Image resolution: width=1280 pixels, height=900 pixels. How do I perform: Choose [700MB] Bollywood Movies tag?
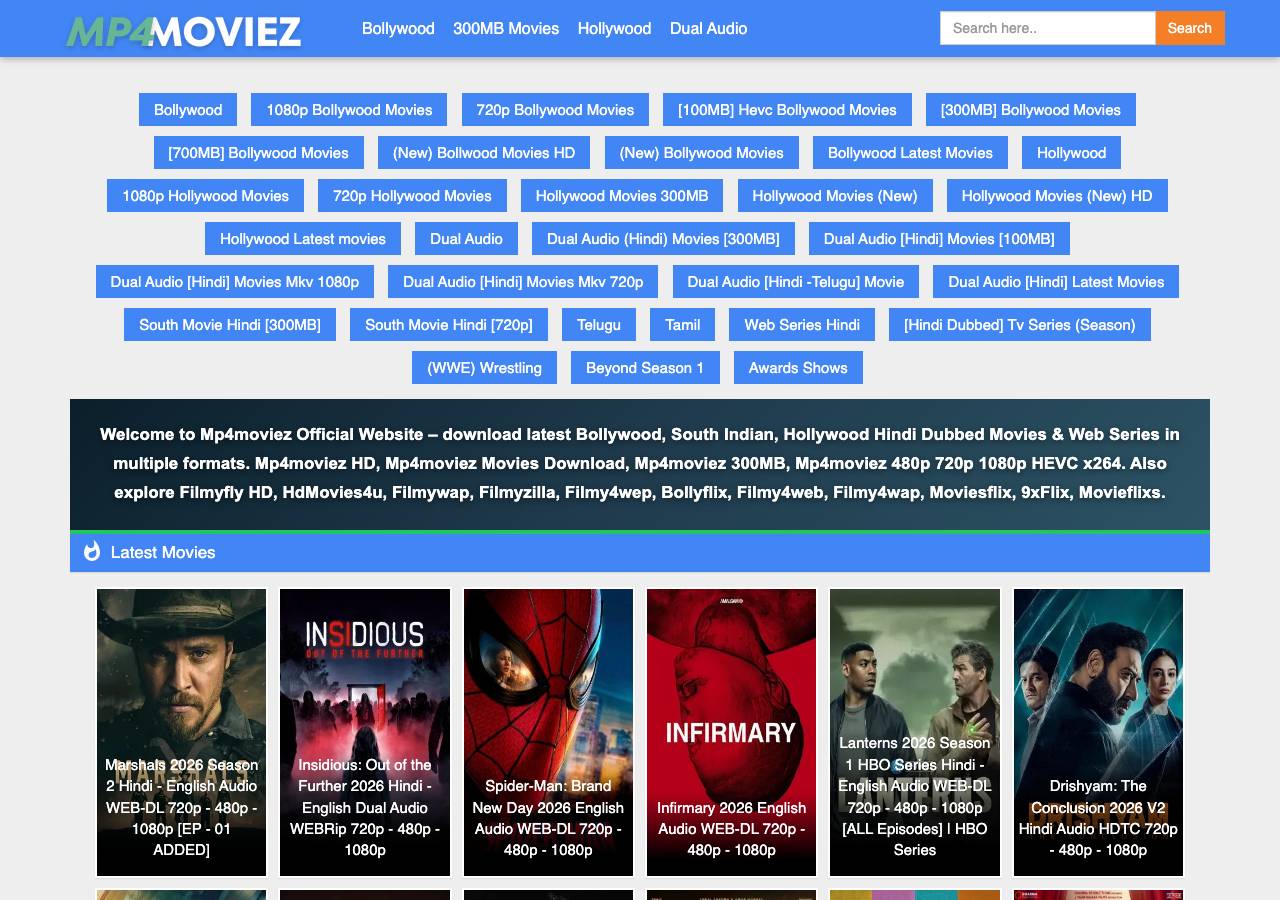259,153
